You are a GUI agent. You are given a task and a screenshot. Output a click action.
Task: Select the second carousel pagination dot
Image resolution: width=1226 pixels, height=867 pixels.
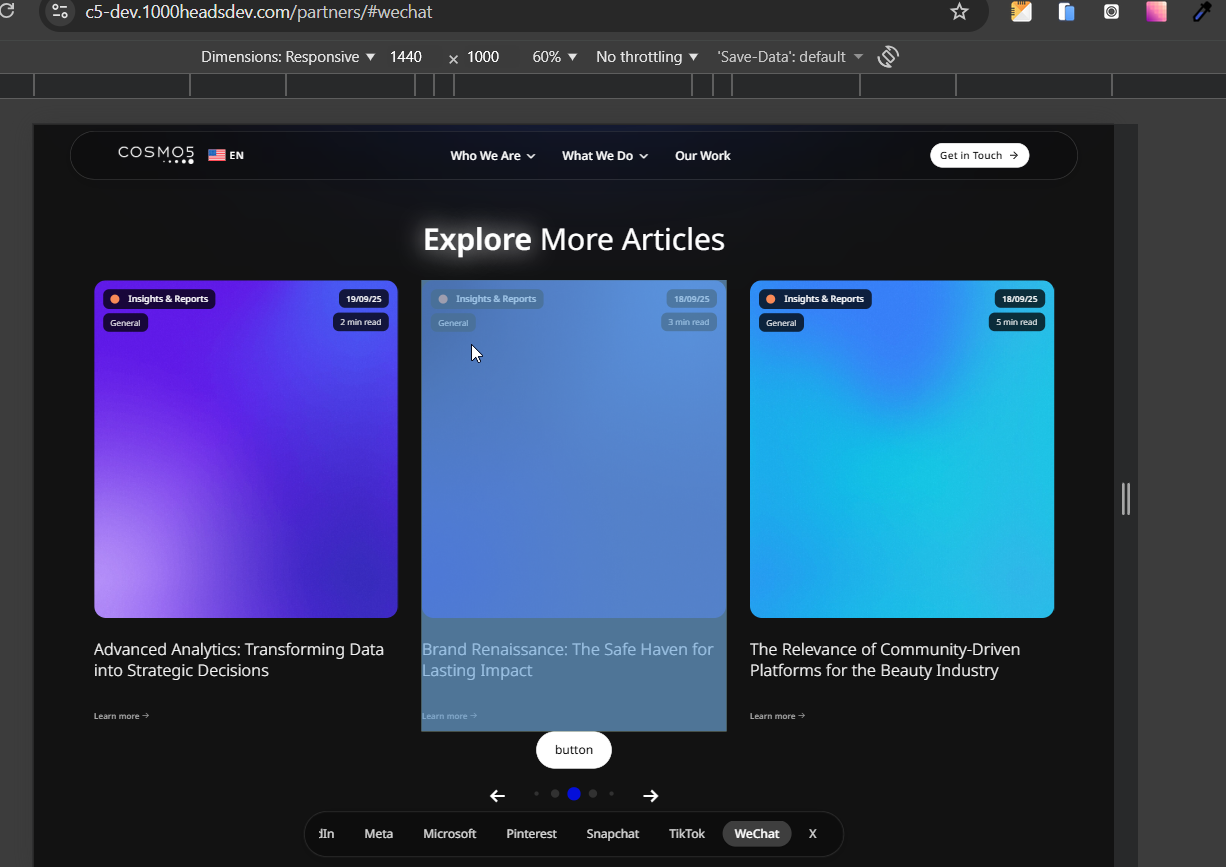pos(555,794)
